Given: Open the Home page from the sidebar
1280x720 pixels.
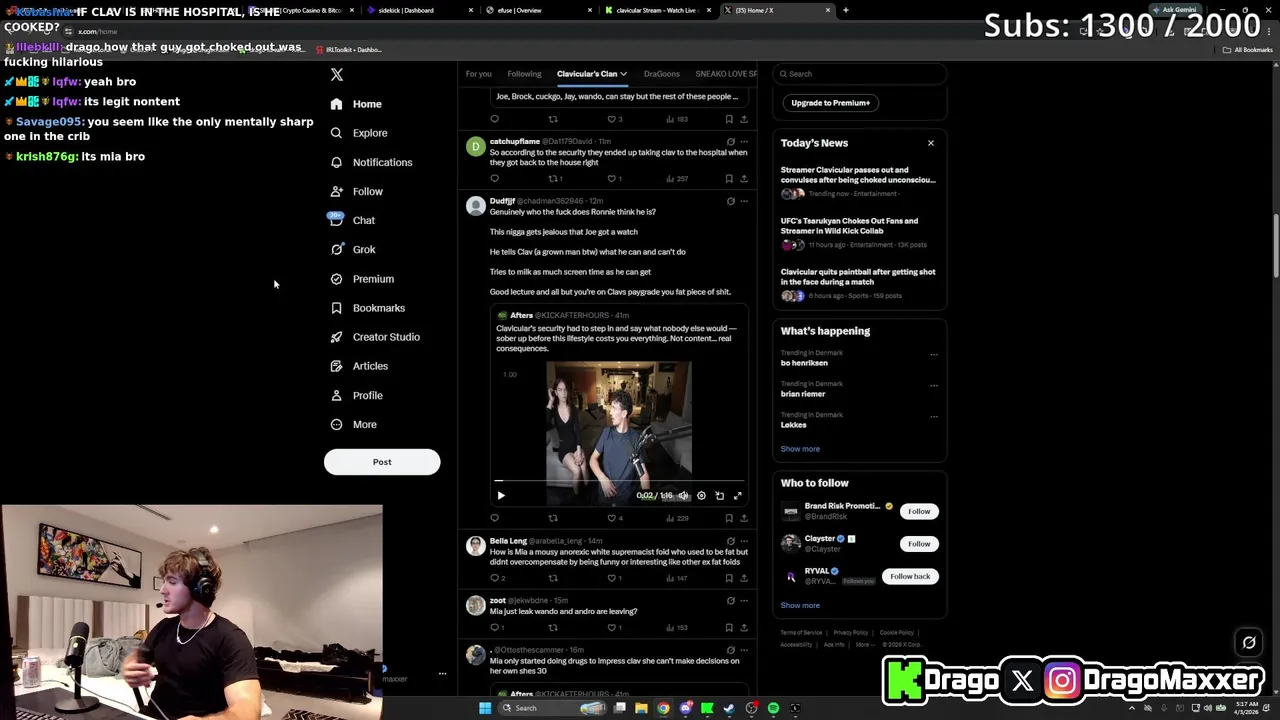Looking at the screenshot, I should coord(356,104).
